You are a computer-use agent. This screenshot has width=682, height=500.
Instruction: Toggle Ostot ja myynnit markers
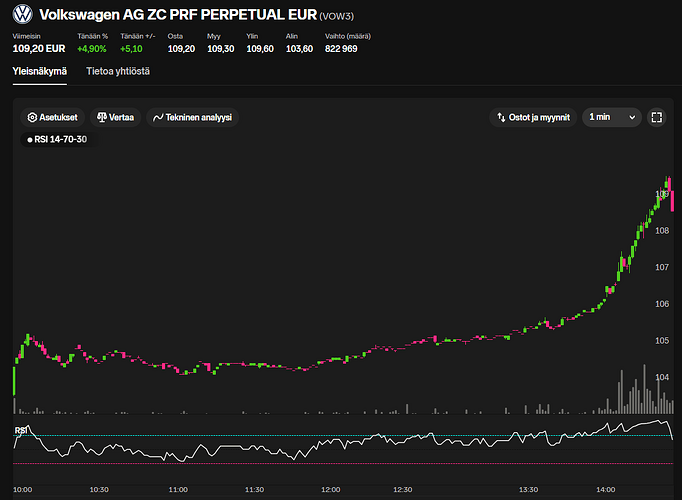(x=533, y=117)
